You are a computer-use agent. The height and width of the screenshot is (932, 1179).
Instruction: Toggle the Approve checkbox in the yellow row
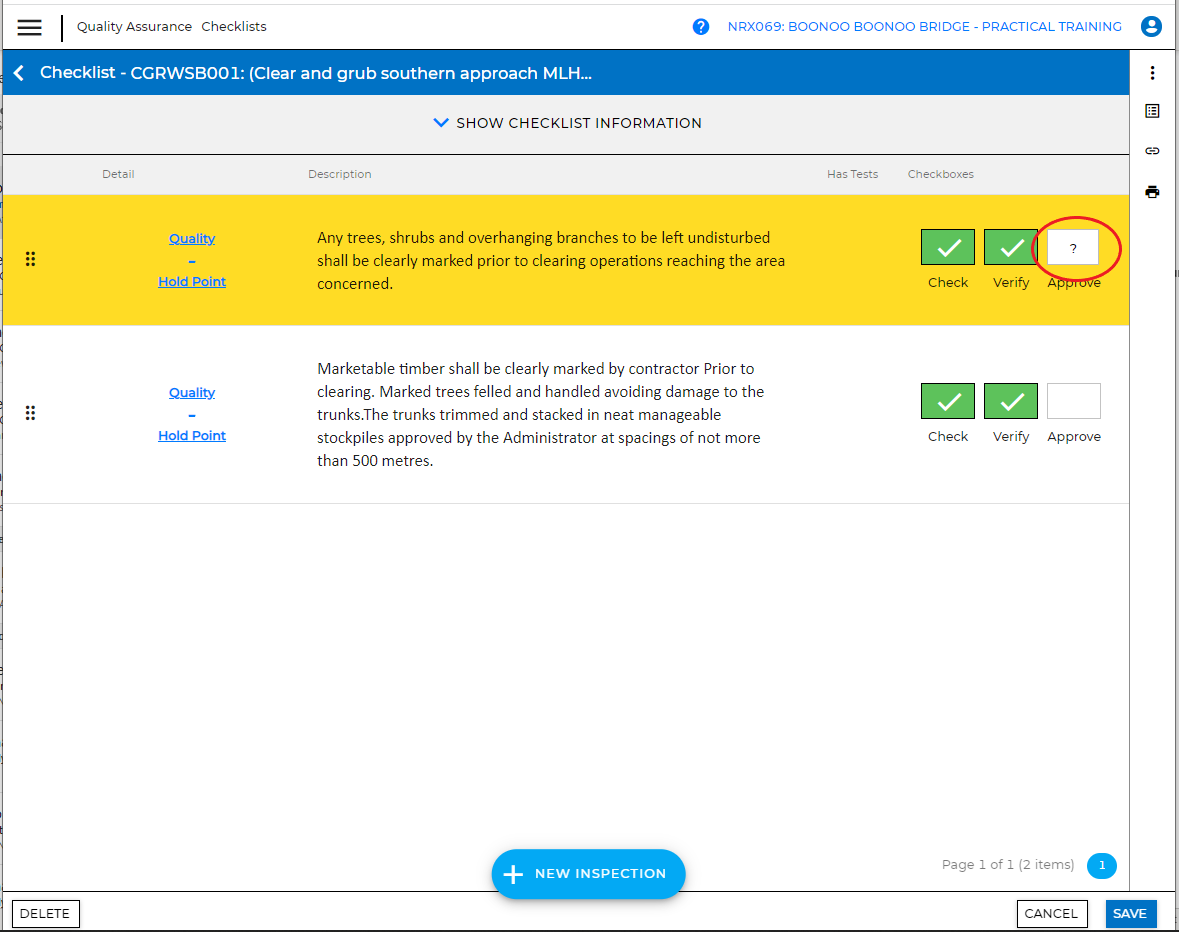tap(1073, 248)
